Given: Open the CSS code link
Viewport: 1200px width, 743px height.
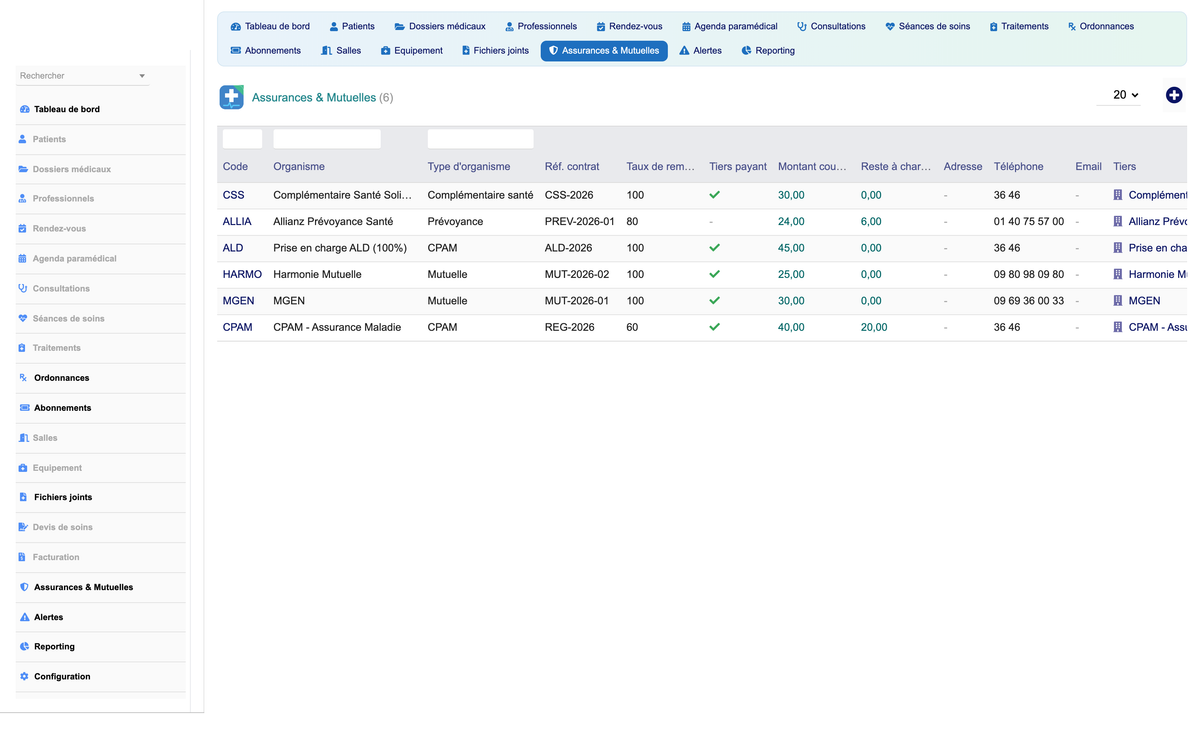Looking at the screenshot, I should (x=233, y=195).
